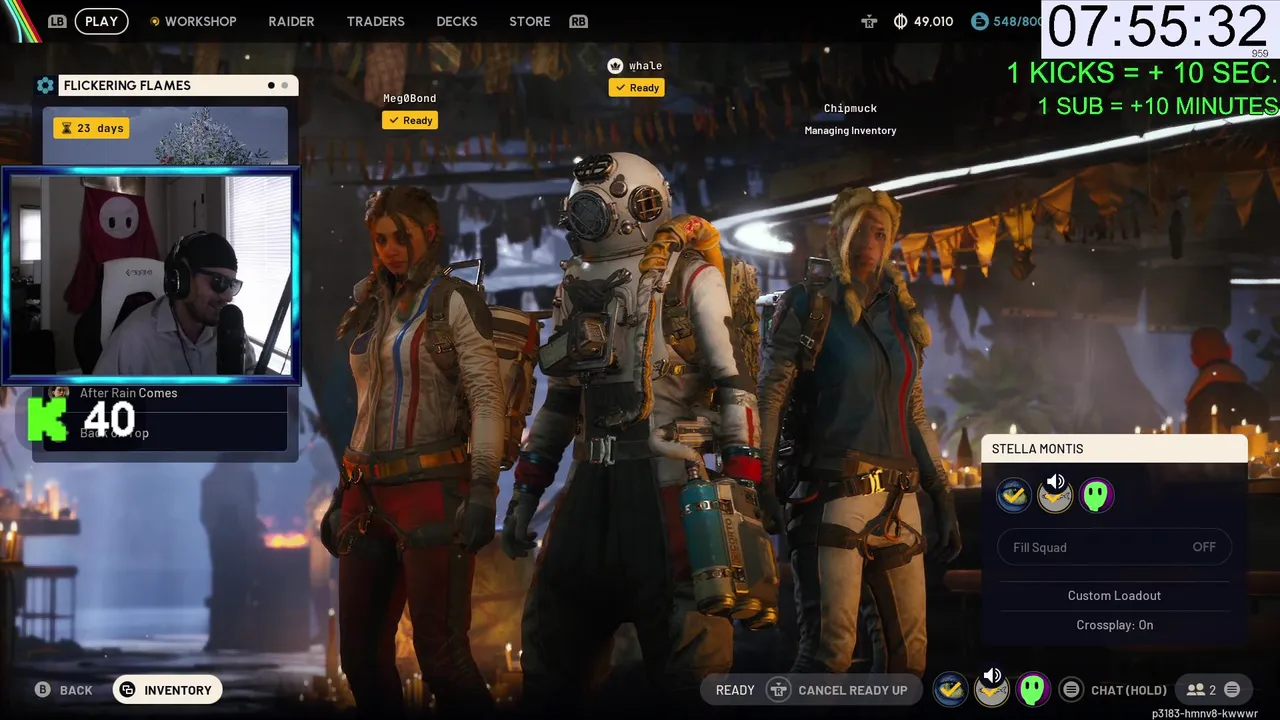Select the STORE tab
Viewport: 1280px width, 720px height.
tap(530, 21)
